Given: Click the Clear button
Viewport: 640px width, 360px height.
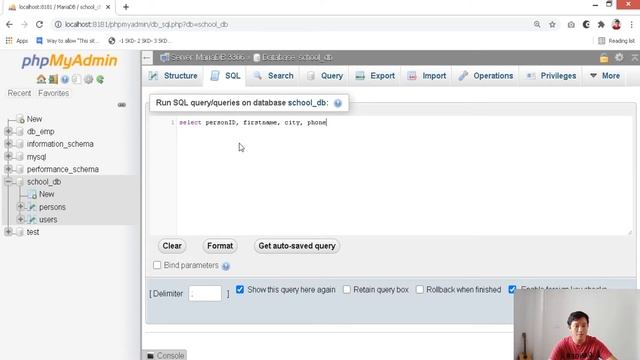Looking at the screenshot, I should 172,246.
